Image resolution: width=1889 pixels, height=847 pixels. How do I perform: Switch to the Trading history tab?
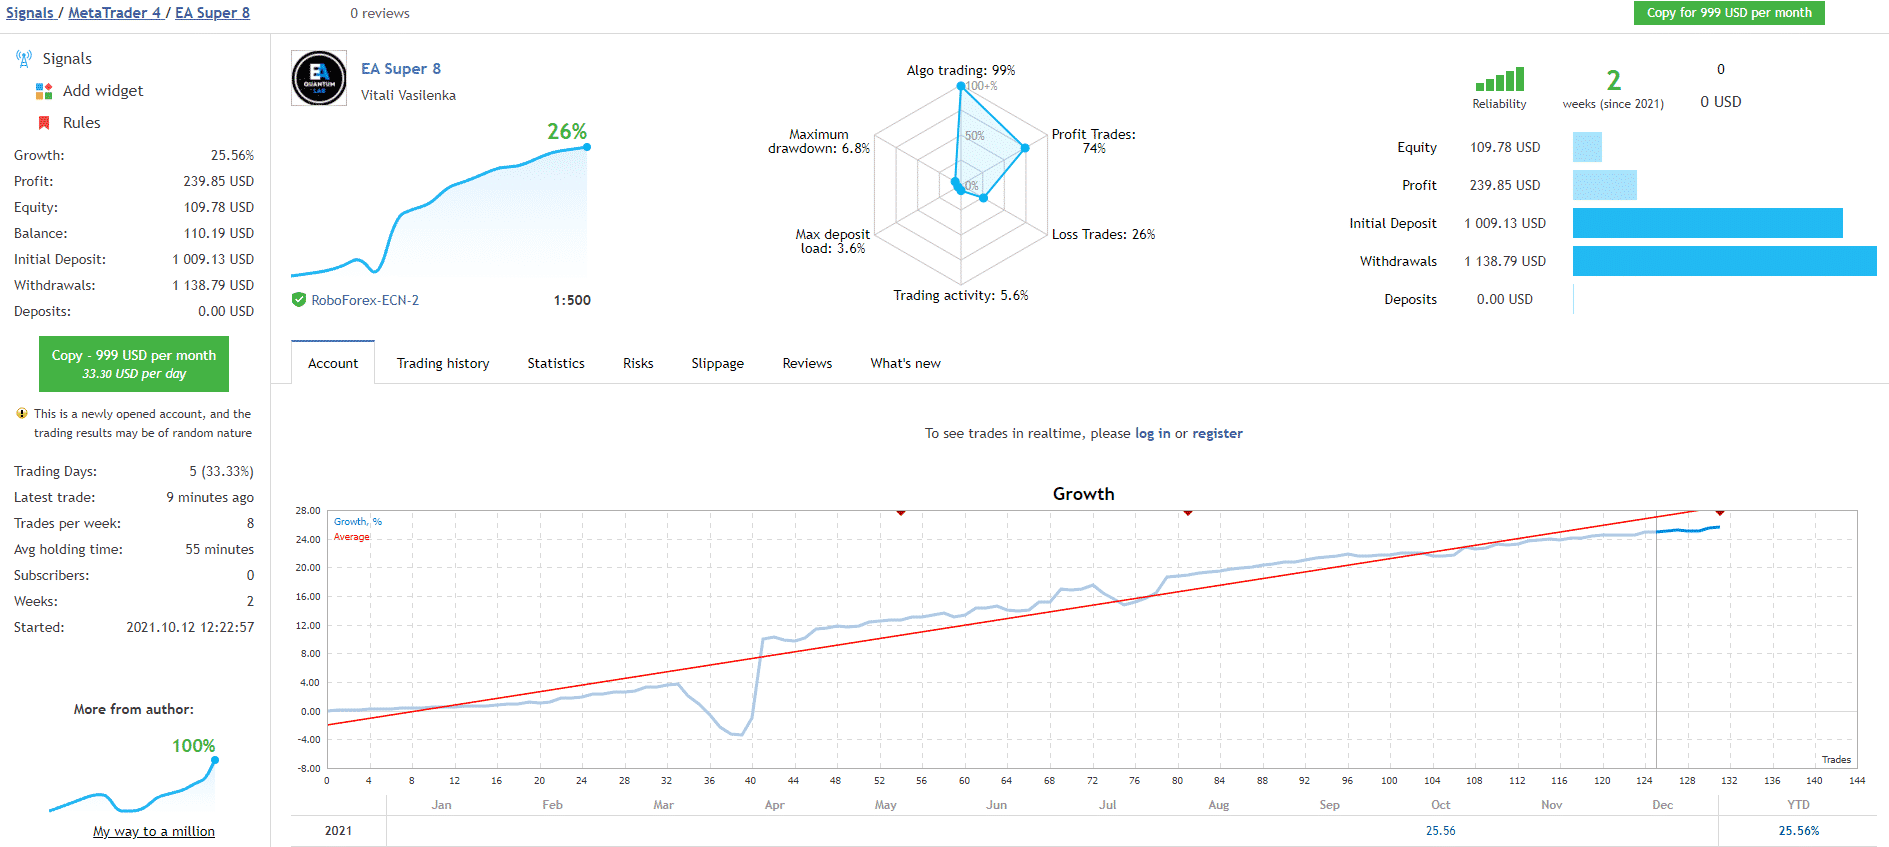tap(443, 363)
